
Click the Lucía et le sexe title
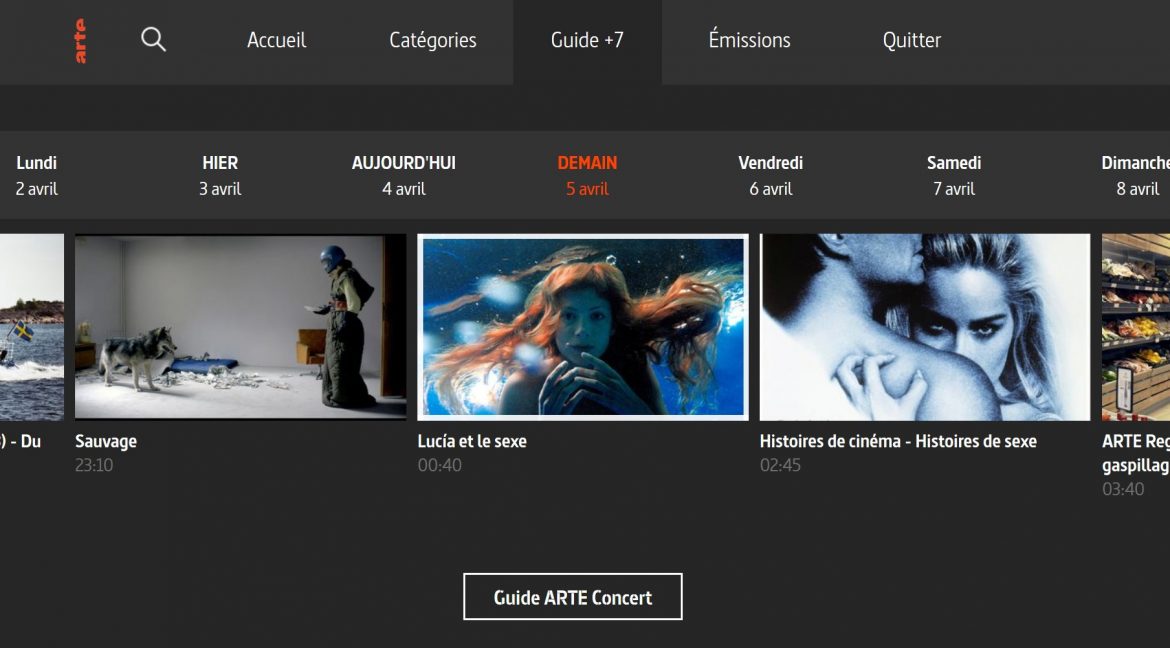coord(472,441)
